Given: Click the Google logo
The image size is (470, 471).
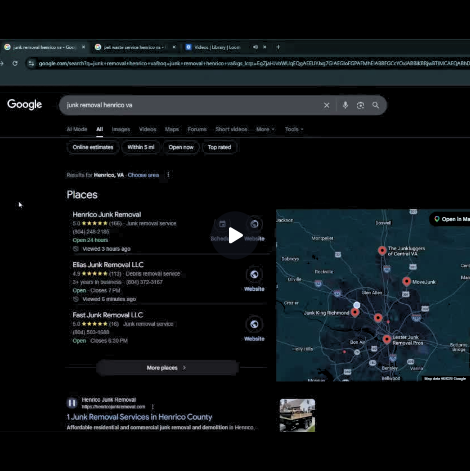Looking at the screenshot, I should coord(25,104).
